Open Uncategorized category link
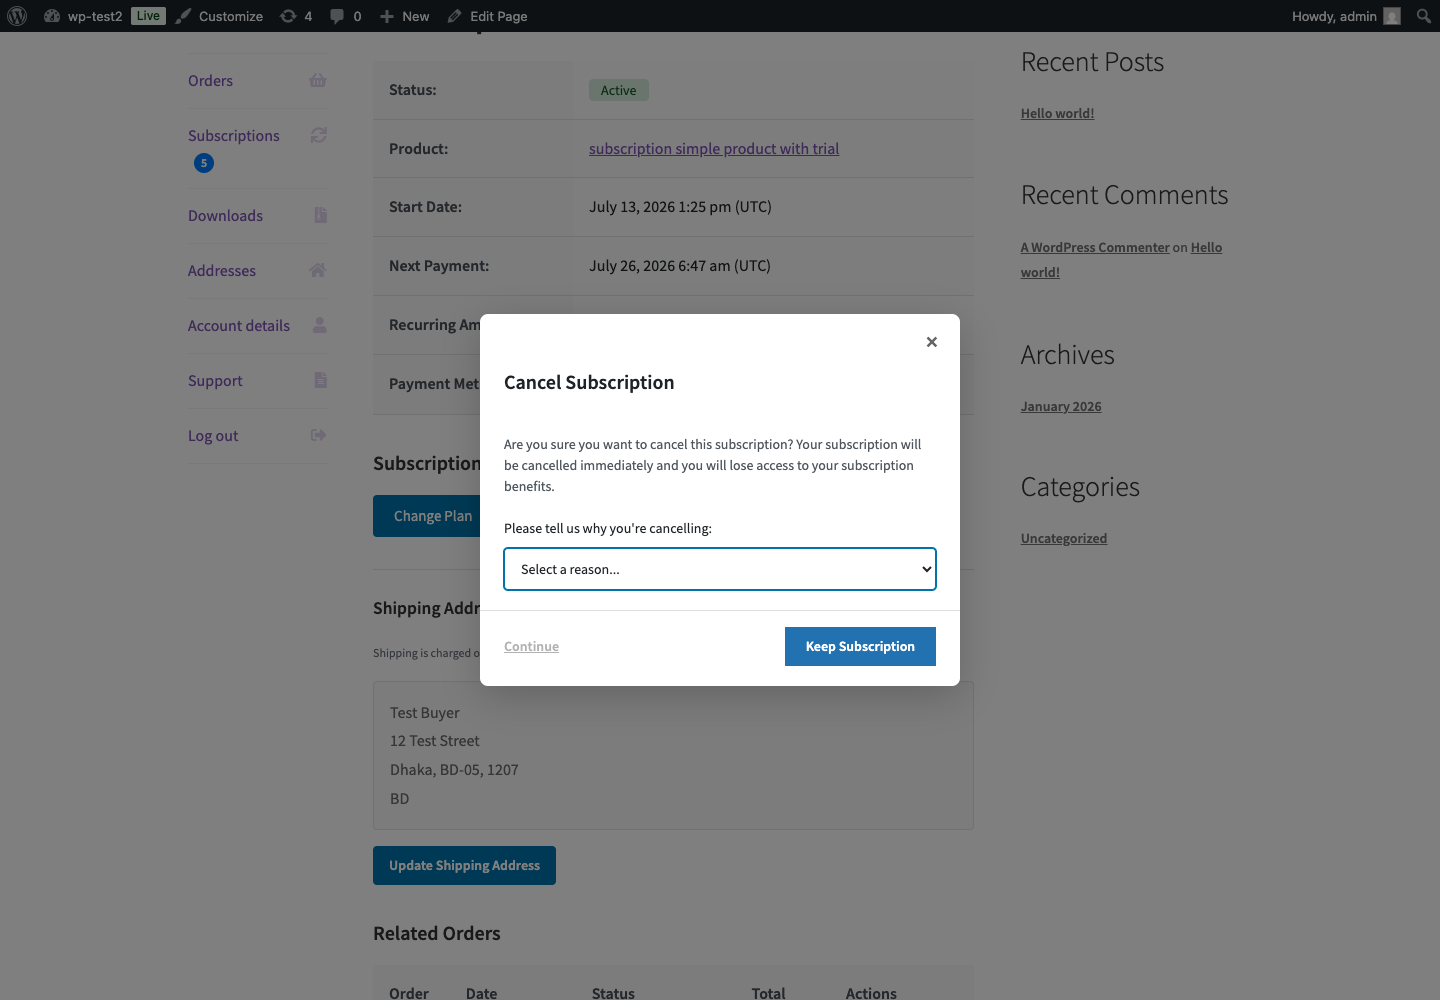The width and height of the screenshot is (1440, 1000). coord(1064,538)
